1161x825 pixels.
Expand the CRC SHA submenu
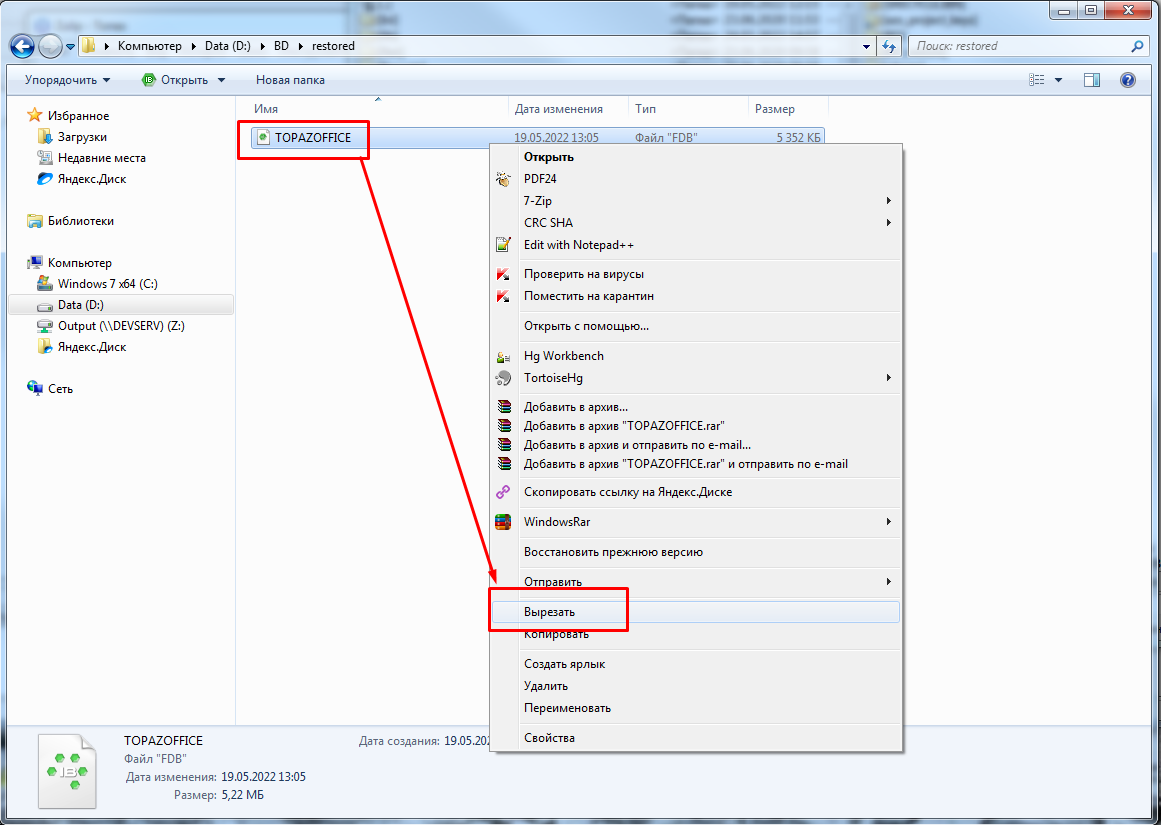696,223
